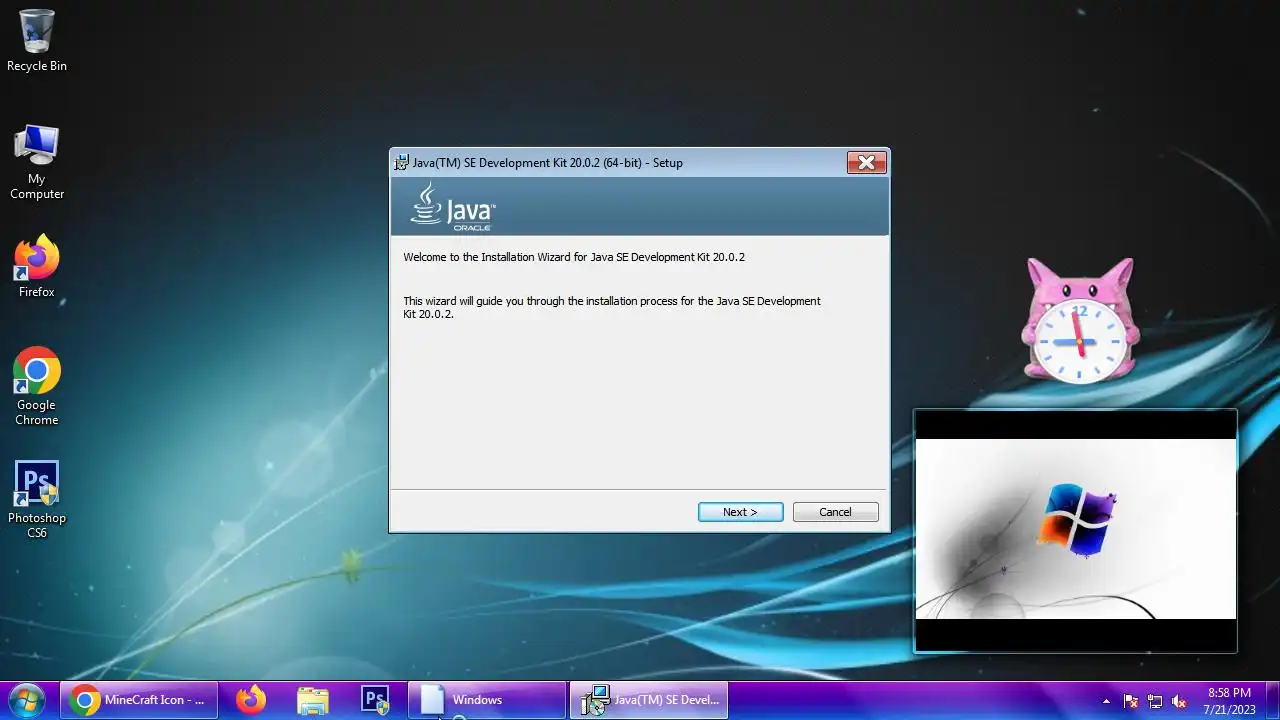
Task: Open the network tray icon
Action: (x=1155, y=701)
